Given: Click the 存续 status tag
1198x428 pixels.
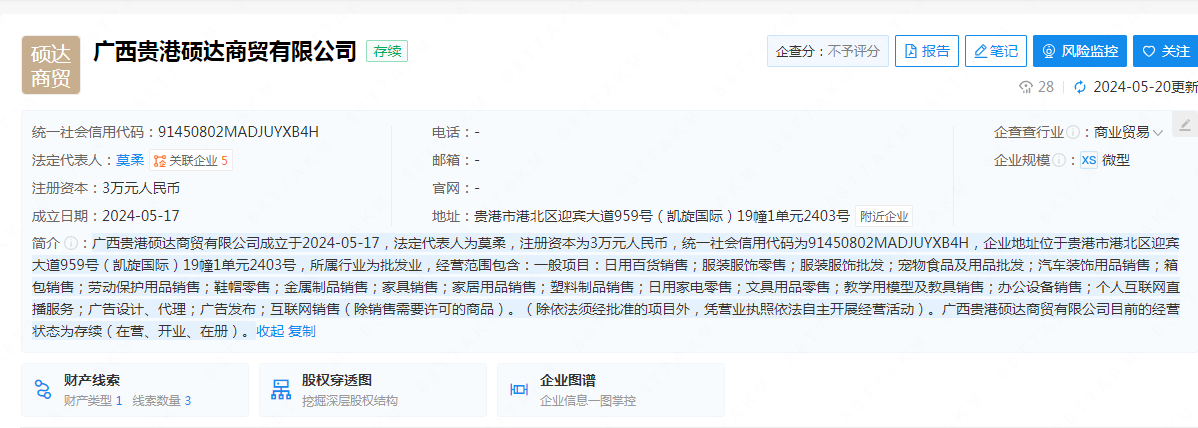Looking at the screenshot, I should [x=387, y=51].
